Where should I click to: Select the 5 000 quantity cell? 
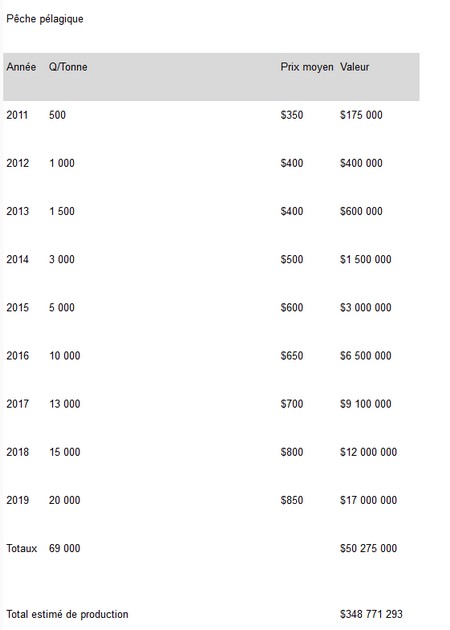62,308
